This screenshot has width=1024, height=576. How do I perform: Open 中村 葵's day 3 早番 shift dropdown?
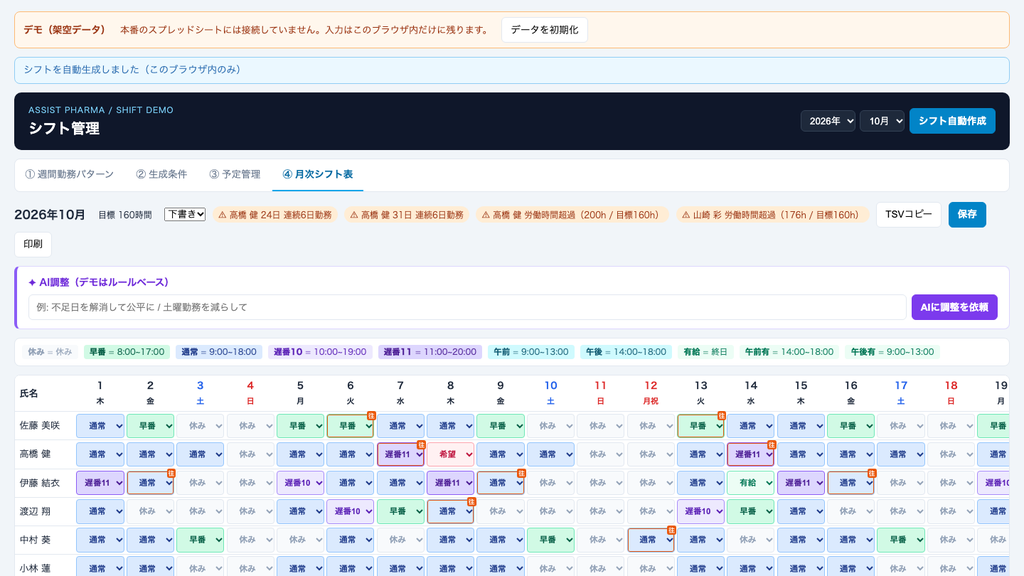[x=200, y=541]
